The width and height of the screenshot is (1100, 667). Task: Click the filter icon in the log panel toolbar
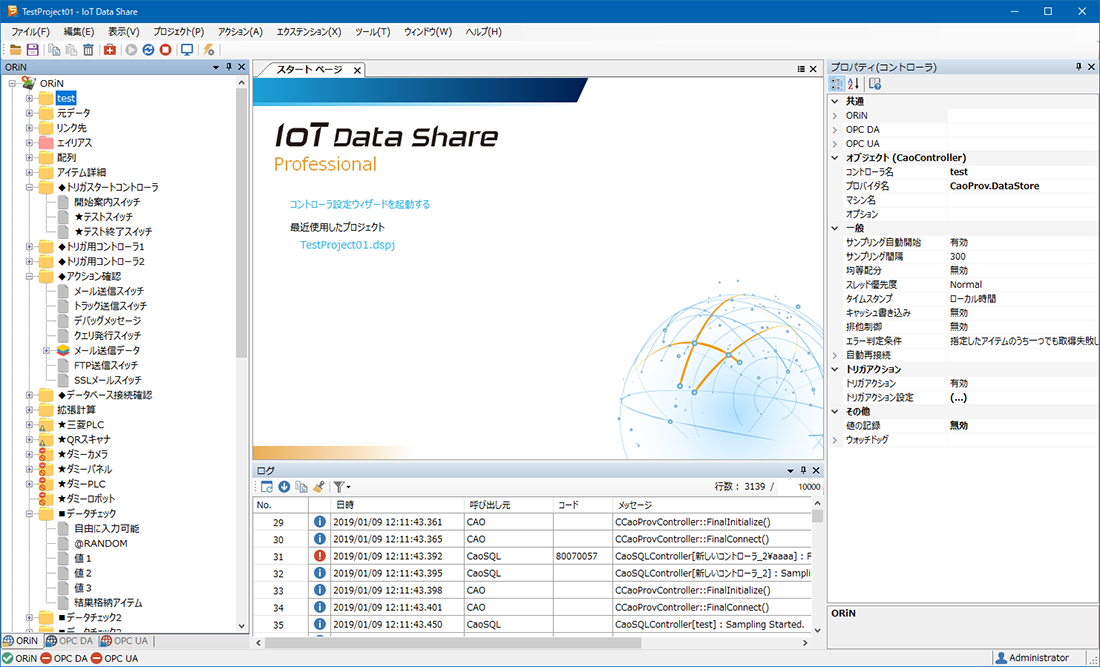tap(340, 486)
